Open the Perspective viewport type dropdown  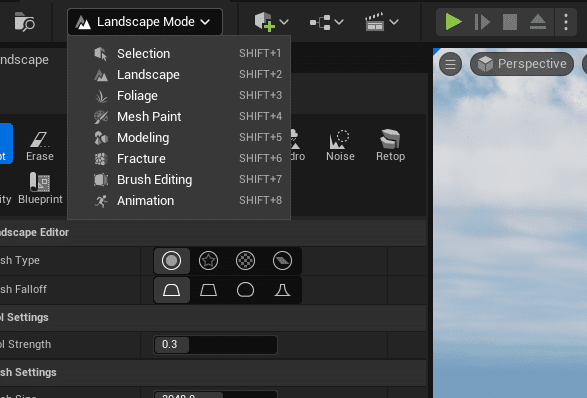click(x=522, y=64)
